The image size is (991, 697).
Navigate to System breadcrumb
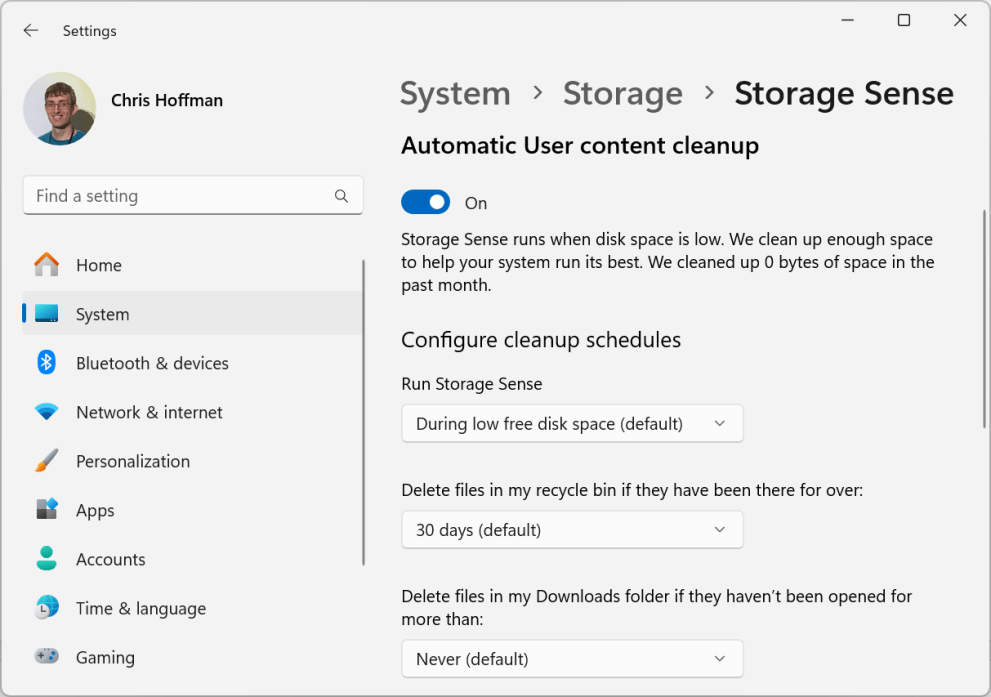455,94
